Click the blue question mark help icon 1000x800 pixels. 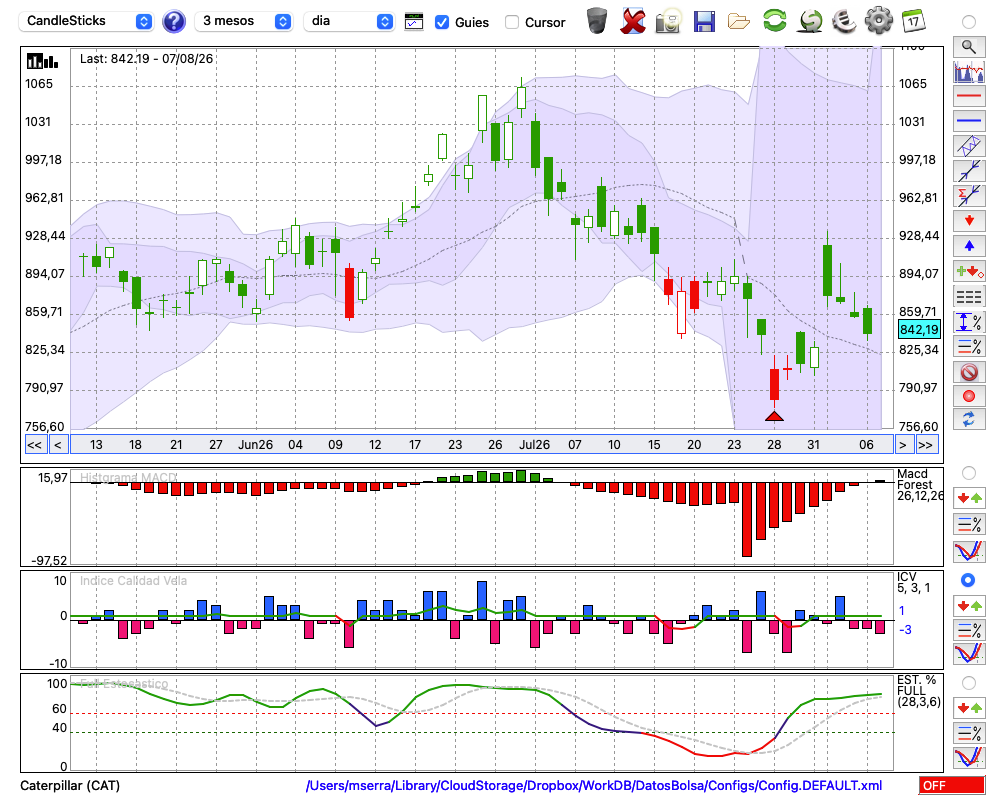[173, 21]
